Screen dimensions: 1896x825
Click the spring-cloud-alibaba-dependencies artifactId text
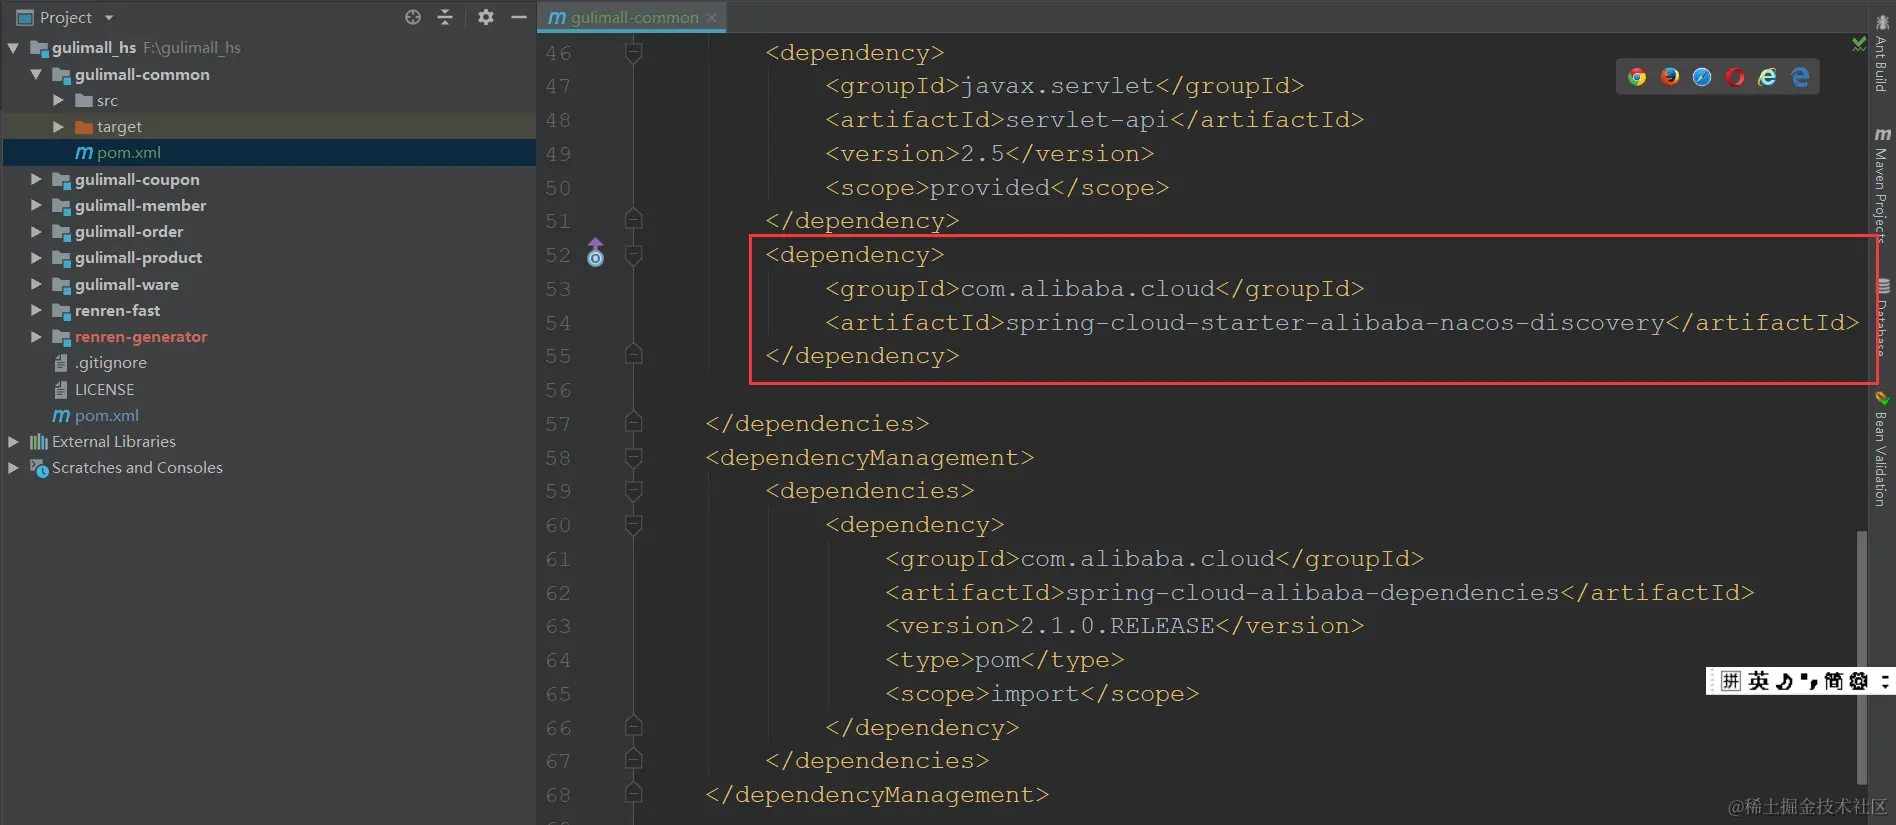pos(1312,593)
